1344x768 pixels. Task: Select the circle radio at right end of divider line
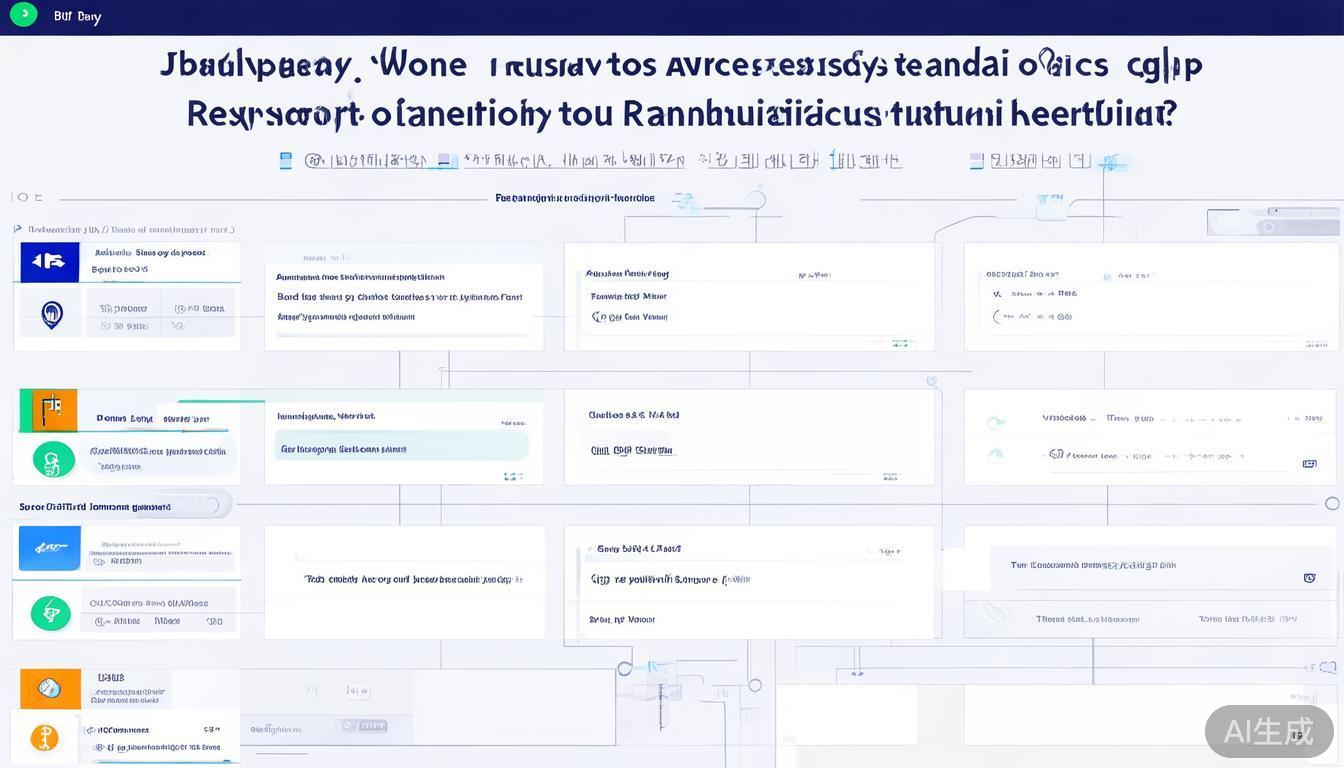click(x=1331, y=504)
